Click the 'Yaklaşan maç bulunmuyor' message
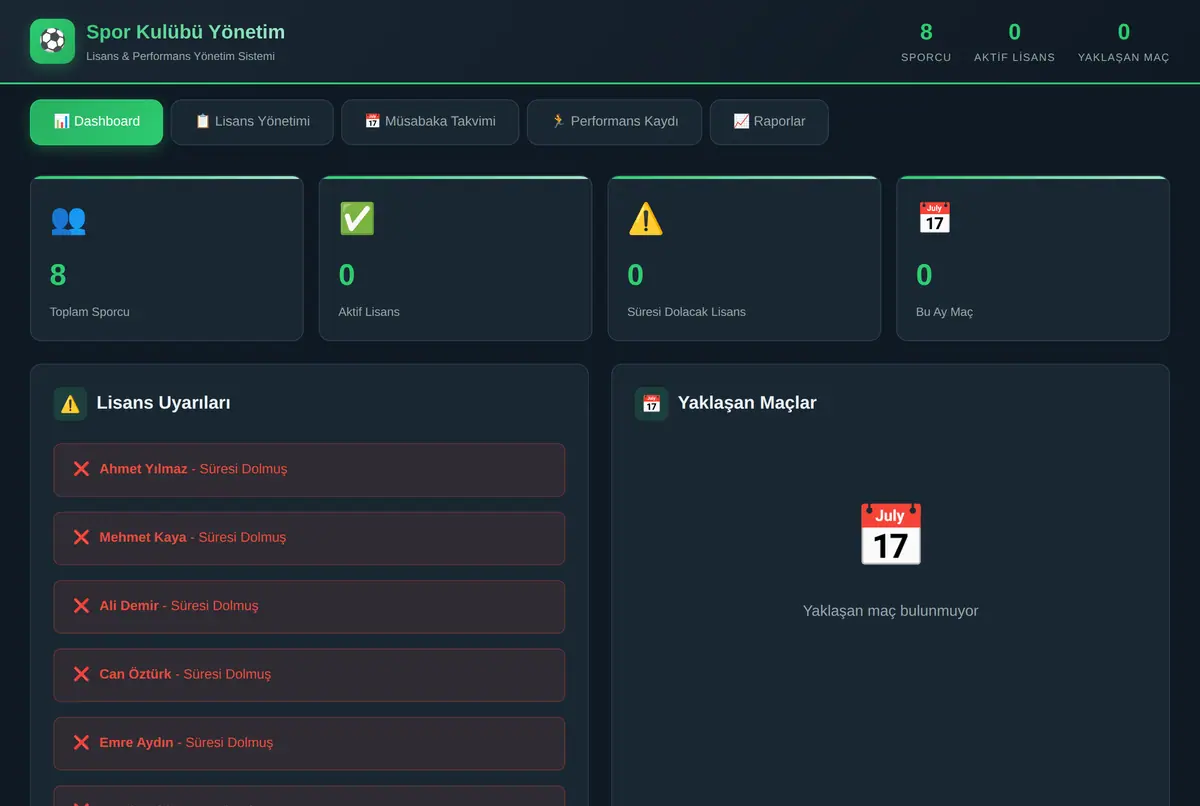This screenshot has width=1200, height=806. [890, 611]
